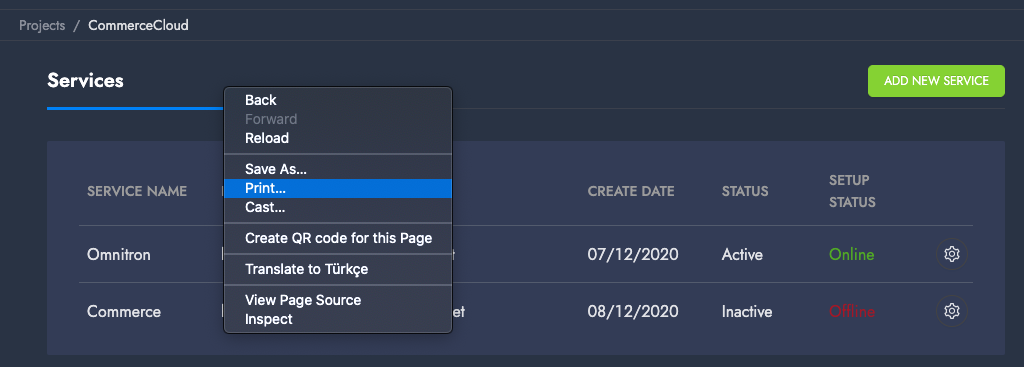Click the SERVICE NAME column header

click(137, 191)
